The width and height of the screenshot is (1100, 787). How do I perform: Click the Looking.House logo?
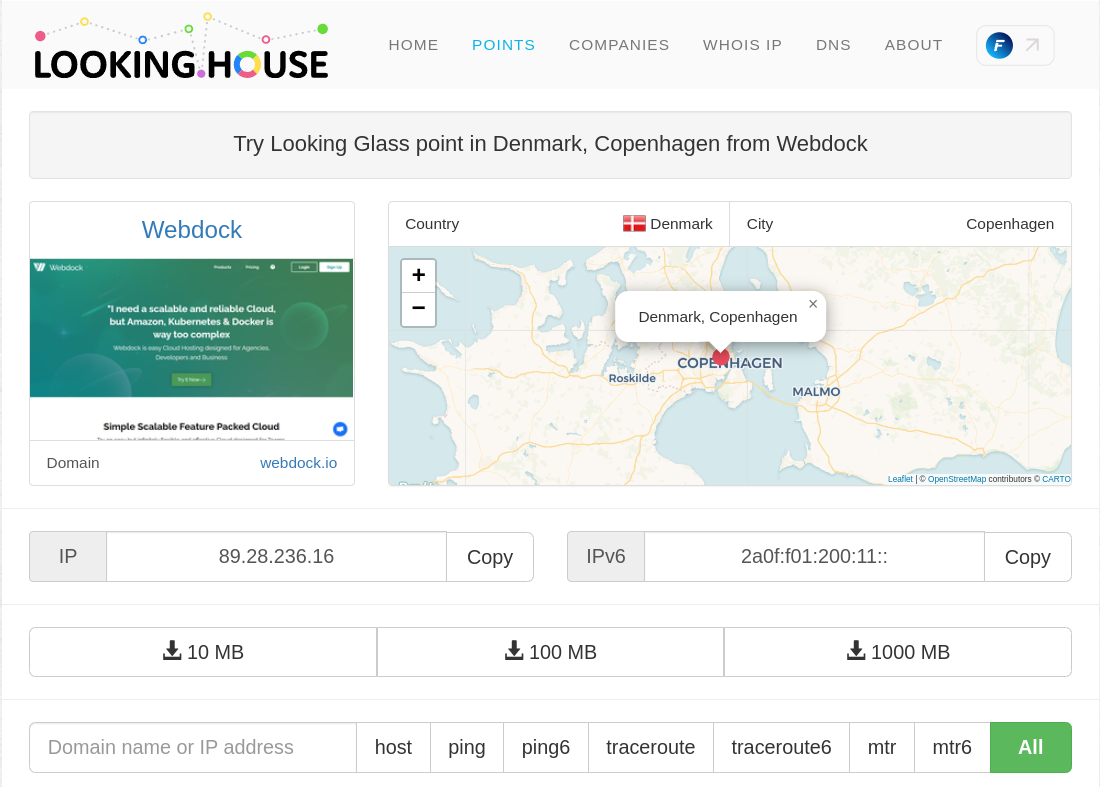click(181, 47)
